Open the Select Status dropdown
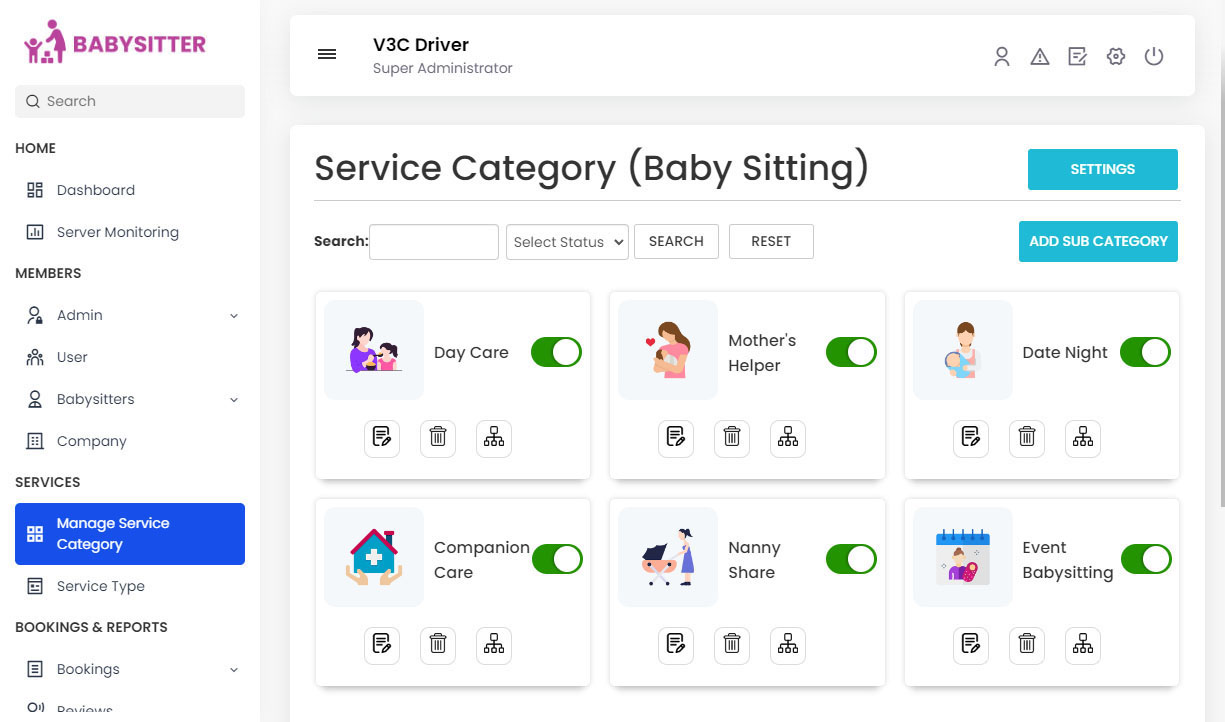The image size is (1225, 722). click(x=567, y=241)
